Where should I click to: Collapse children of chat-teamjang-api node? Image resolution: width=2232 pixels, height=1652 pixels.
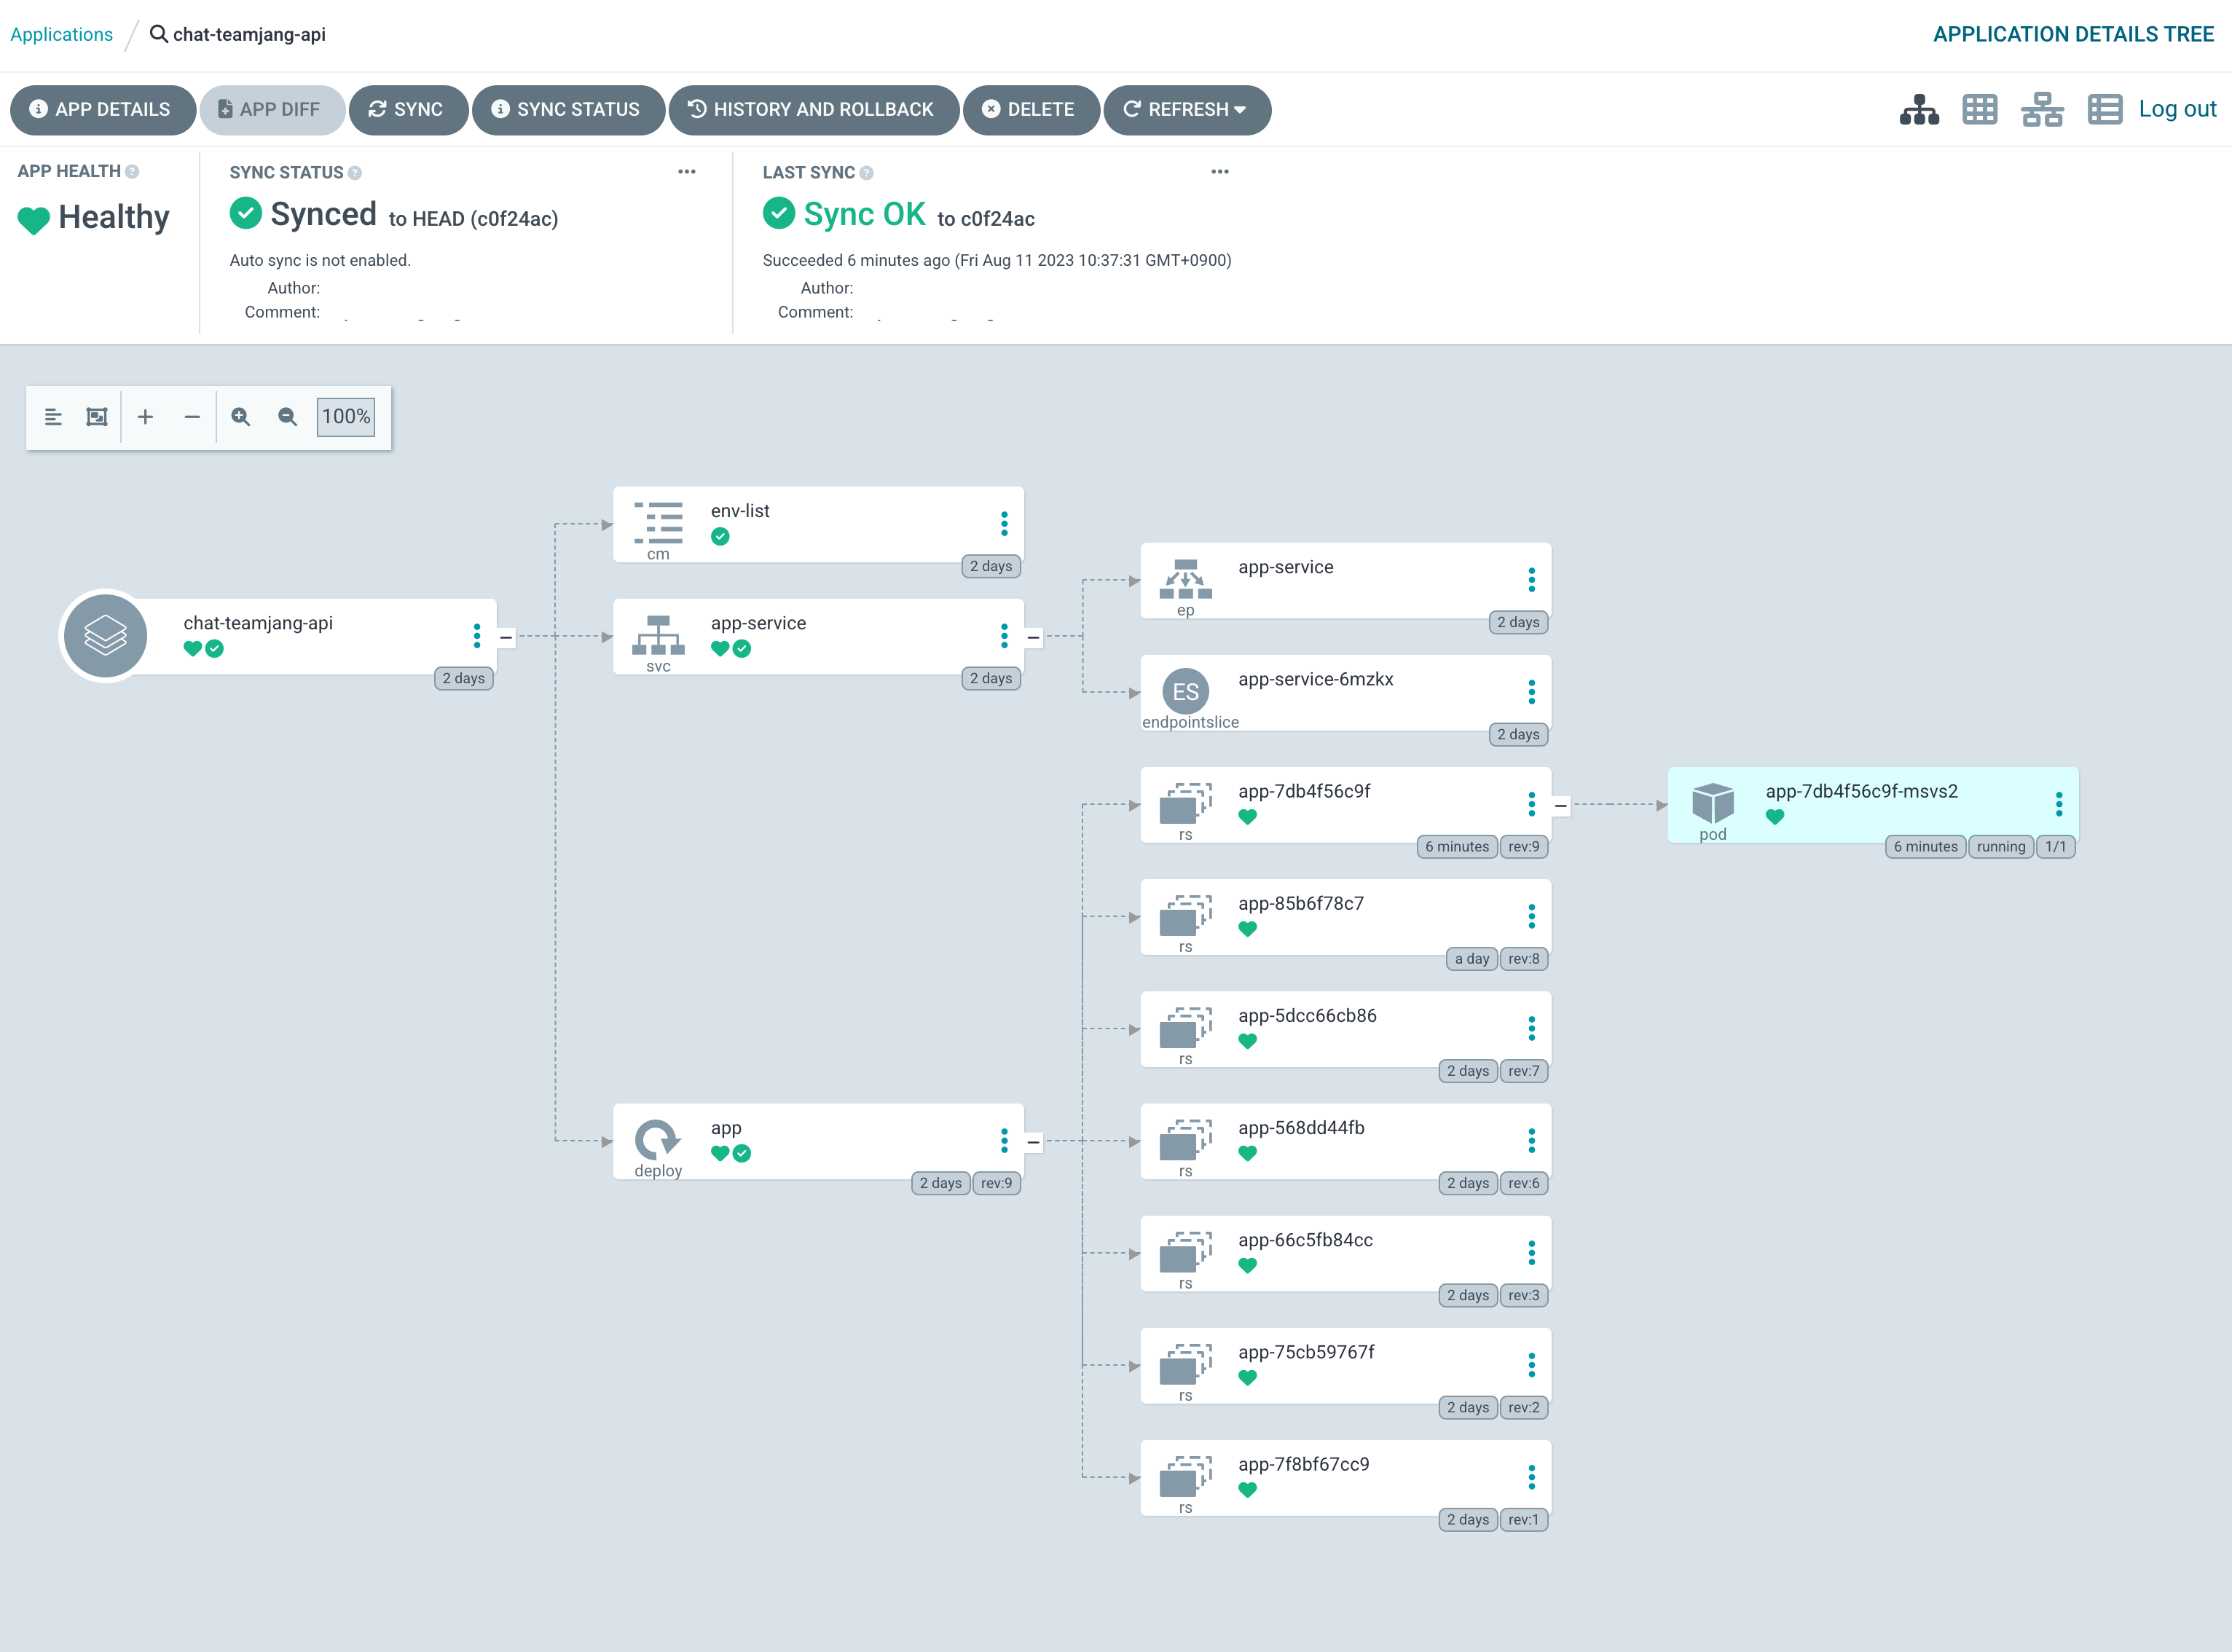506,637
